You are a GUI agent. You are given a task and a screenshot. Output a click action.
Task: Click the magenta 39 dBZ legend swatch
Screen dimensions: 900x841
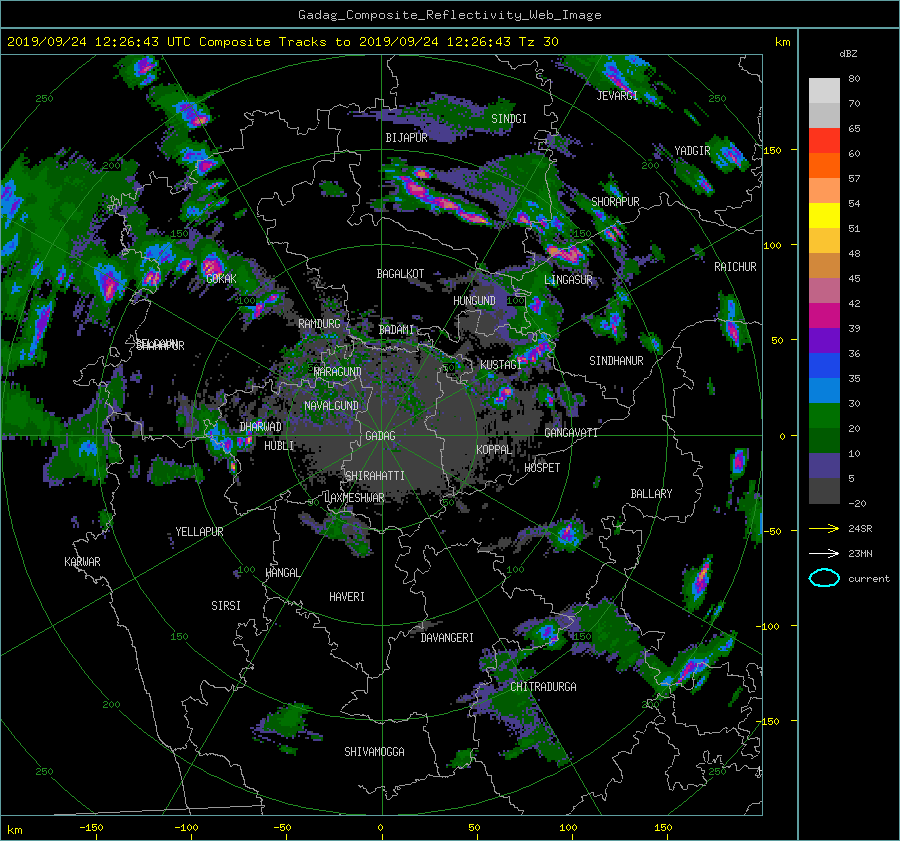824,315
